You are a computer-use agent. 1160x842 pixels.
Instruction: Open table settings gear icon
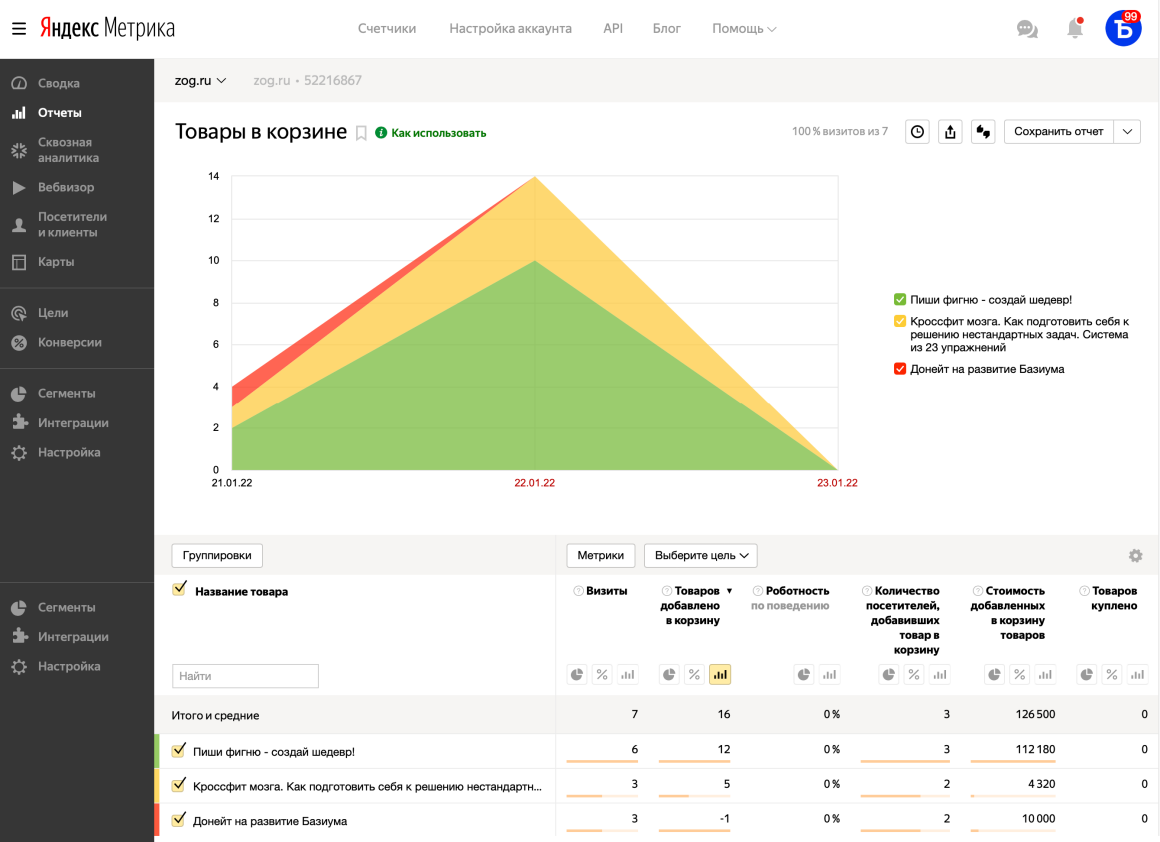click(1136, 556)
